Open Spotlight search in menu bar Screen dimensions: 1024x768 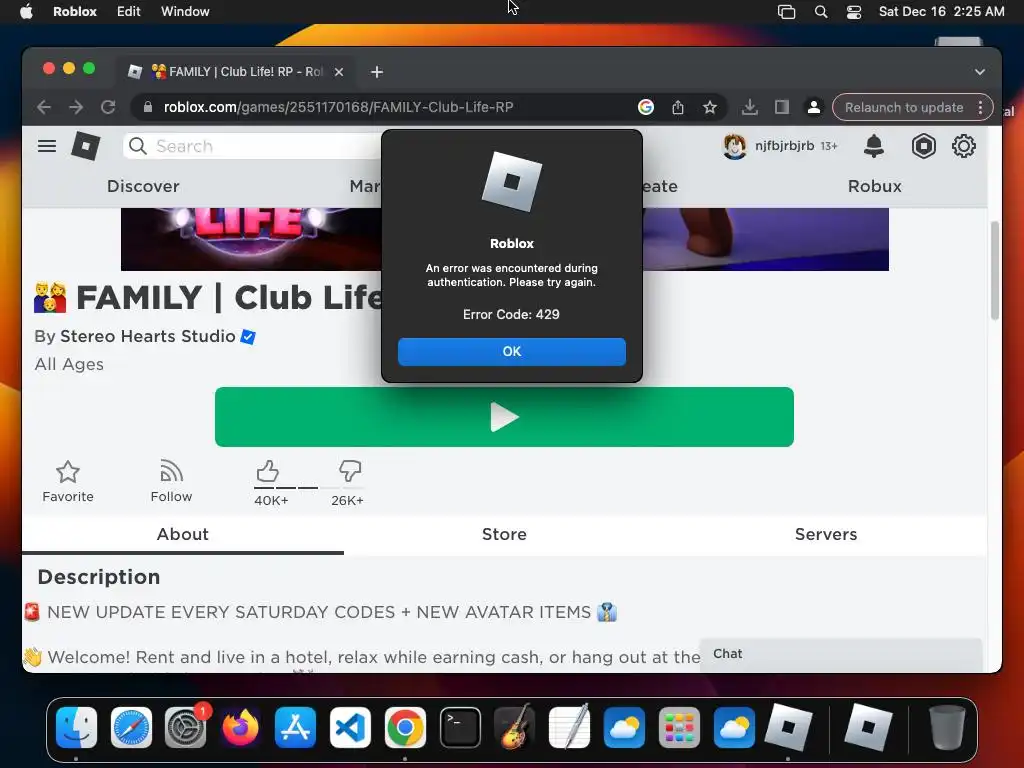pos(821,11)
